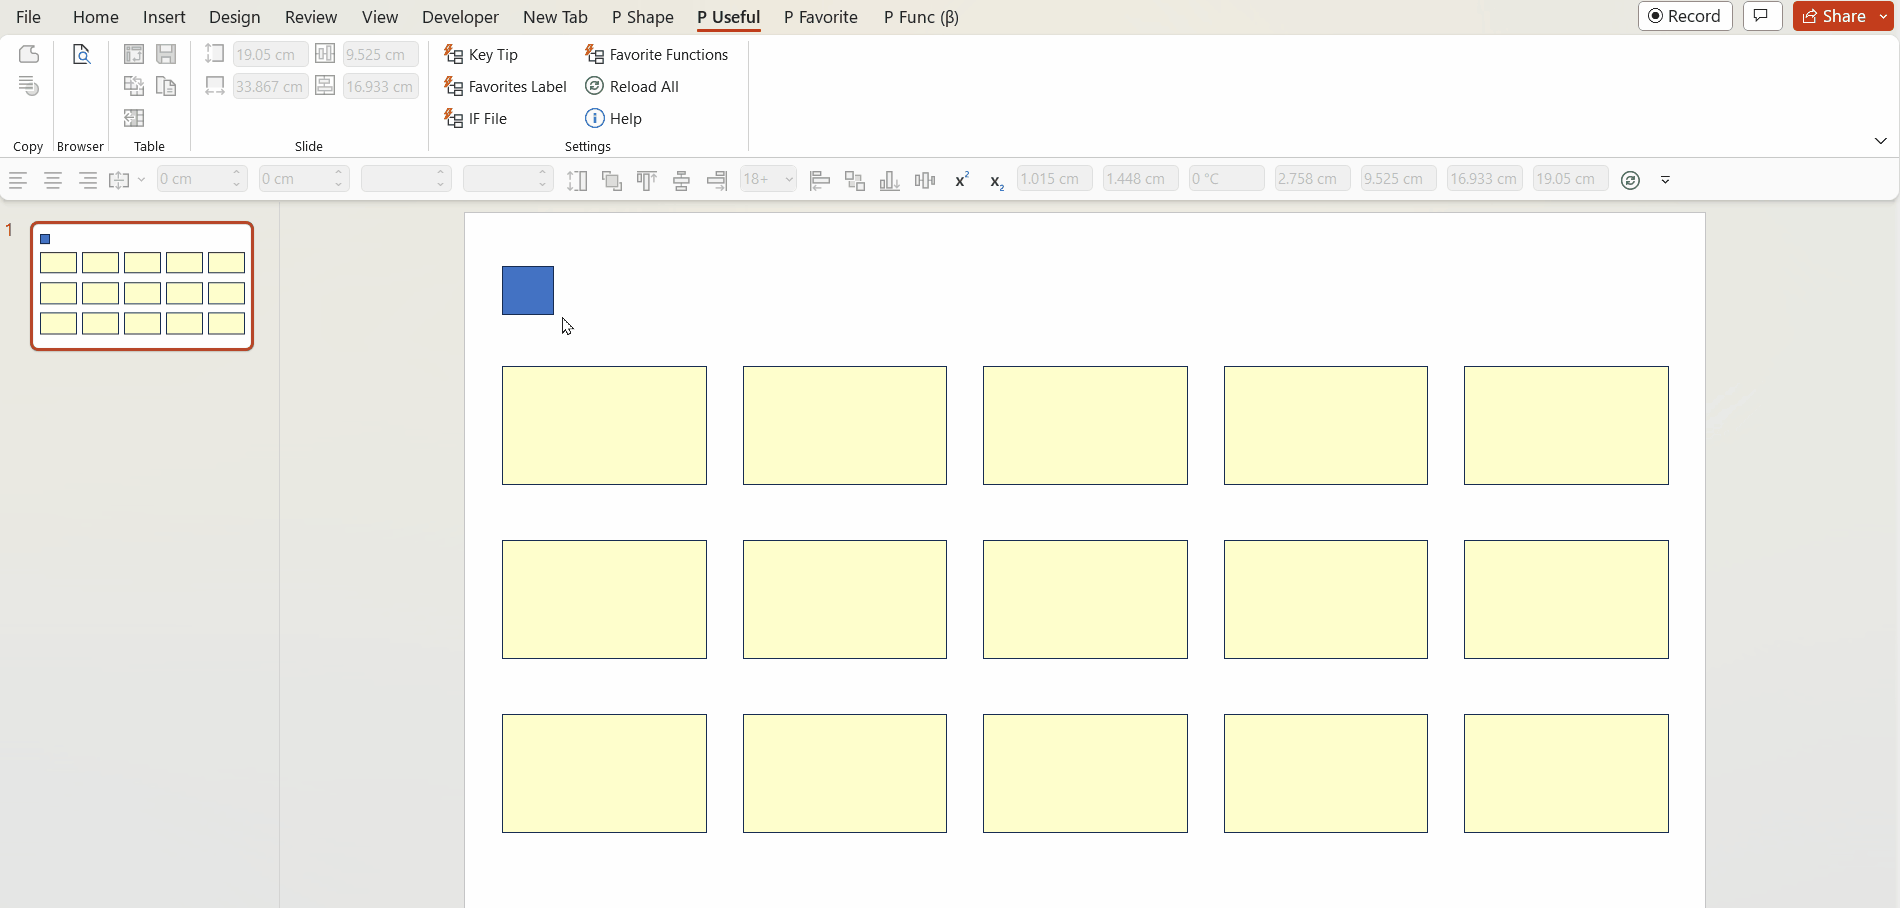Screen dimensions: 1900x908
Task: Click the Browser icon in the ribbon
Action: point(81,55)
